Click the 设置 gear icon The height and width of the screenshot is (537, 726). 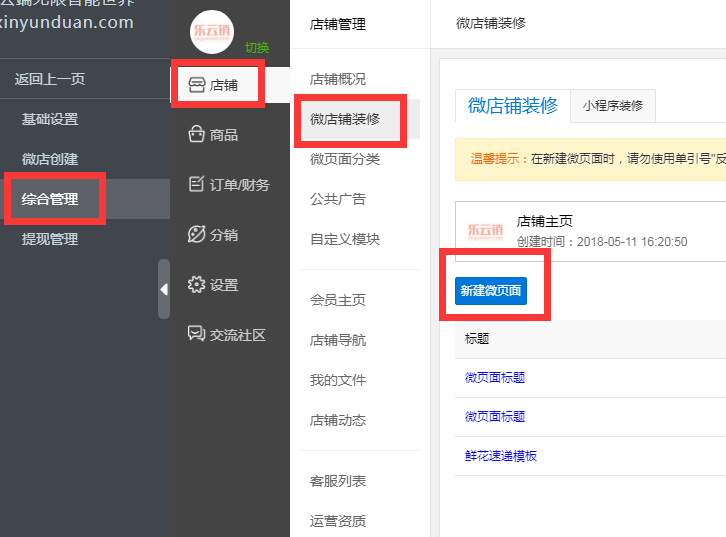tap(196, 284)
